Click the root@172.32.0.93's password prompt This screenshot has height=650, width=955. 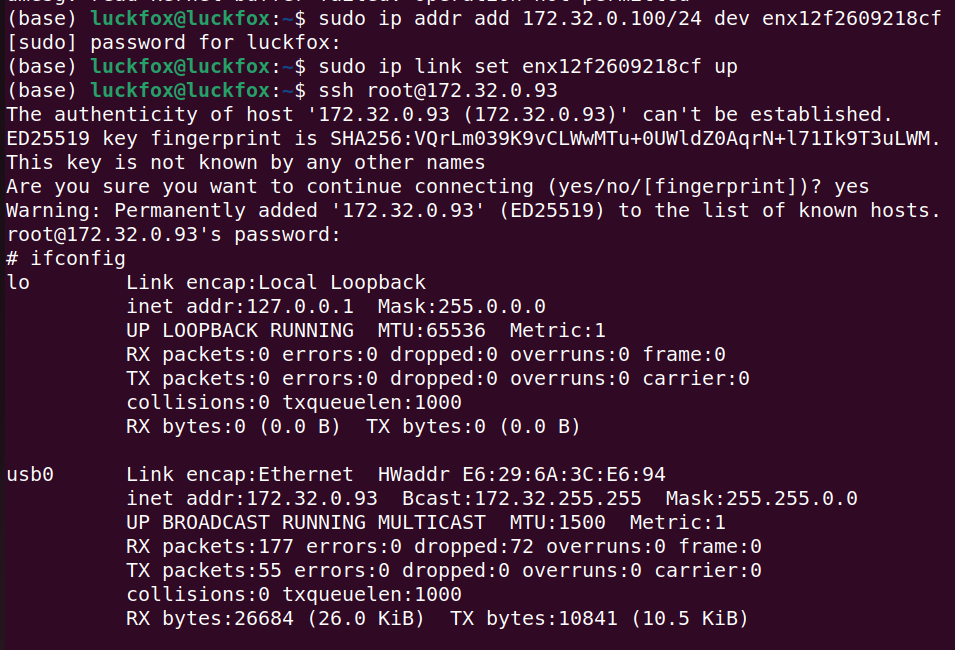point(174,235)
